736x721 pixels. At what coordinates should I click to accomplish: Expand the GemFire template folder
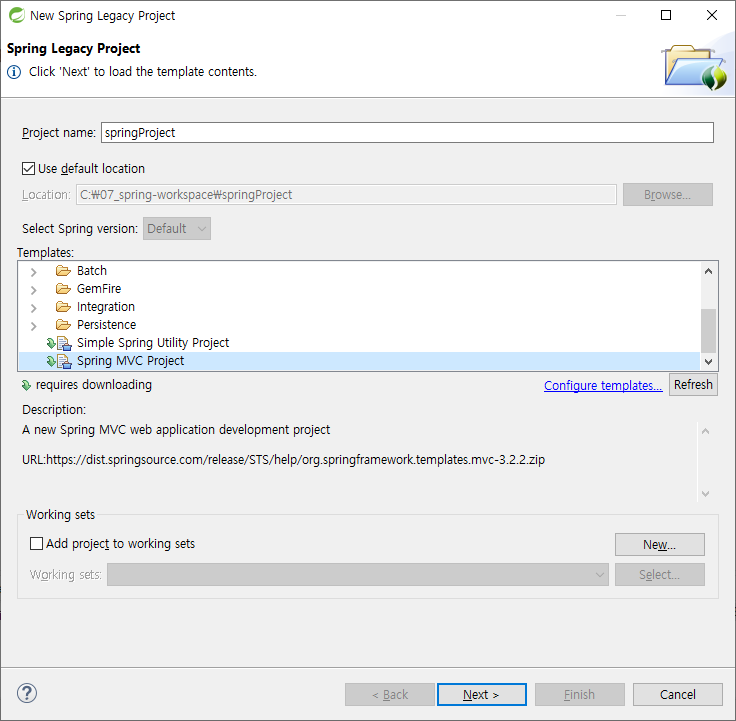tap(33, 290)
